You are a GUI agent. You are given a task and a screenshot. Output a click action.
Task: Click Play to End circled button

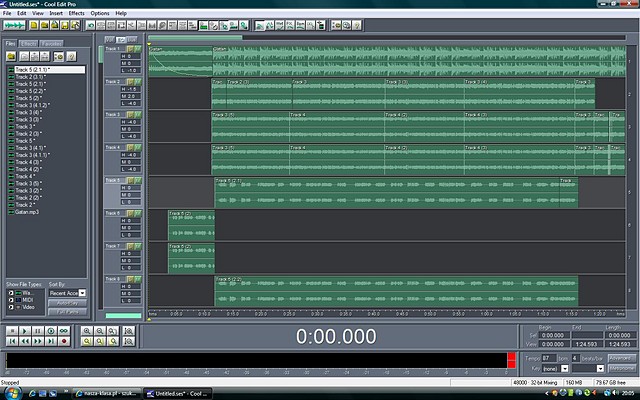(x=51, y=331)
